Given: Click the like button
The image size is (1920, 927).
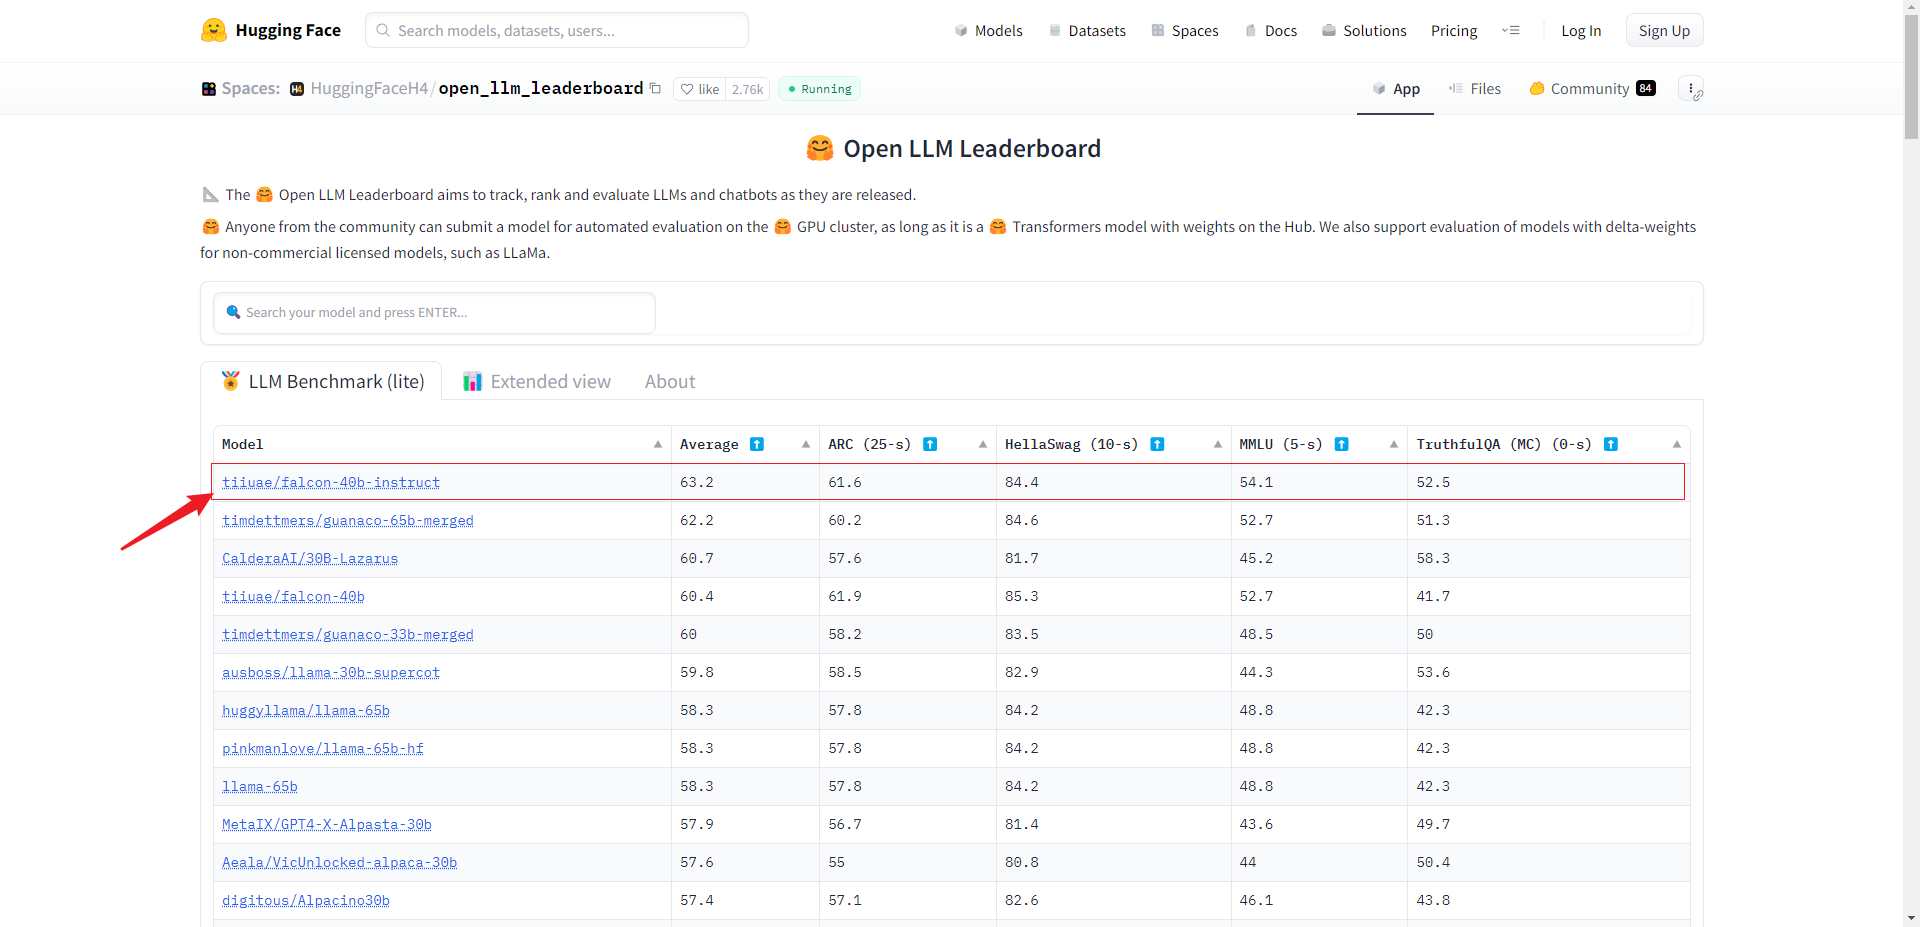Looking at the screenshot, I should click(700, 89).
